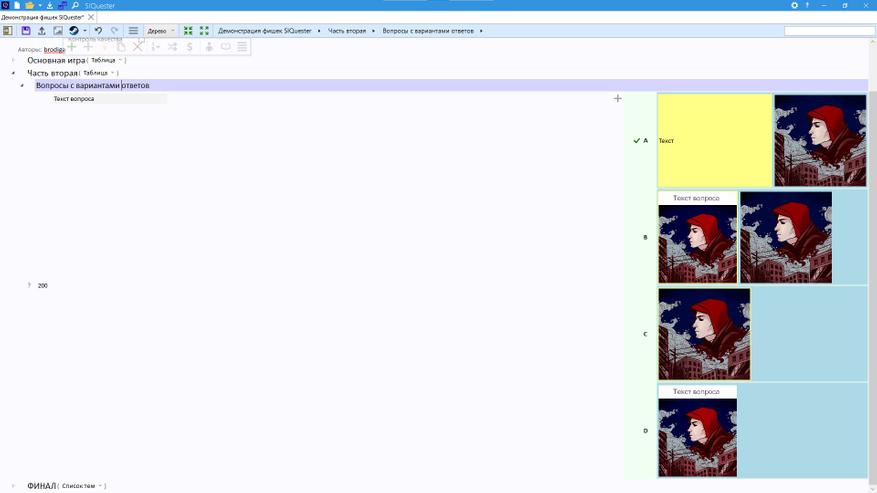Screen dimensions: 877x493
Task: Click the search magnifier icon in title bar
Action: point(75,5)
